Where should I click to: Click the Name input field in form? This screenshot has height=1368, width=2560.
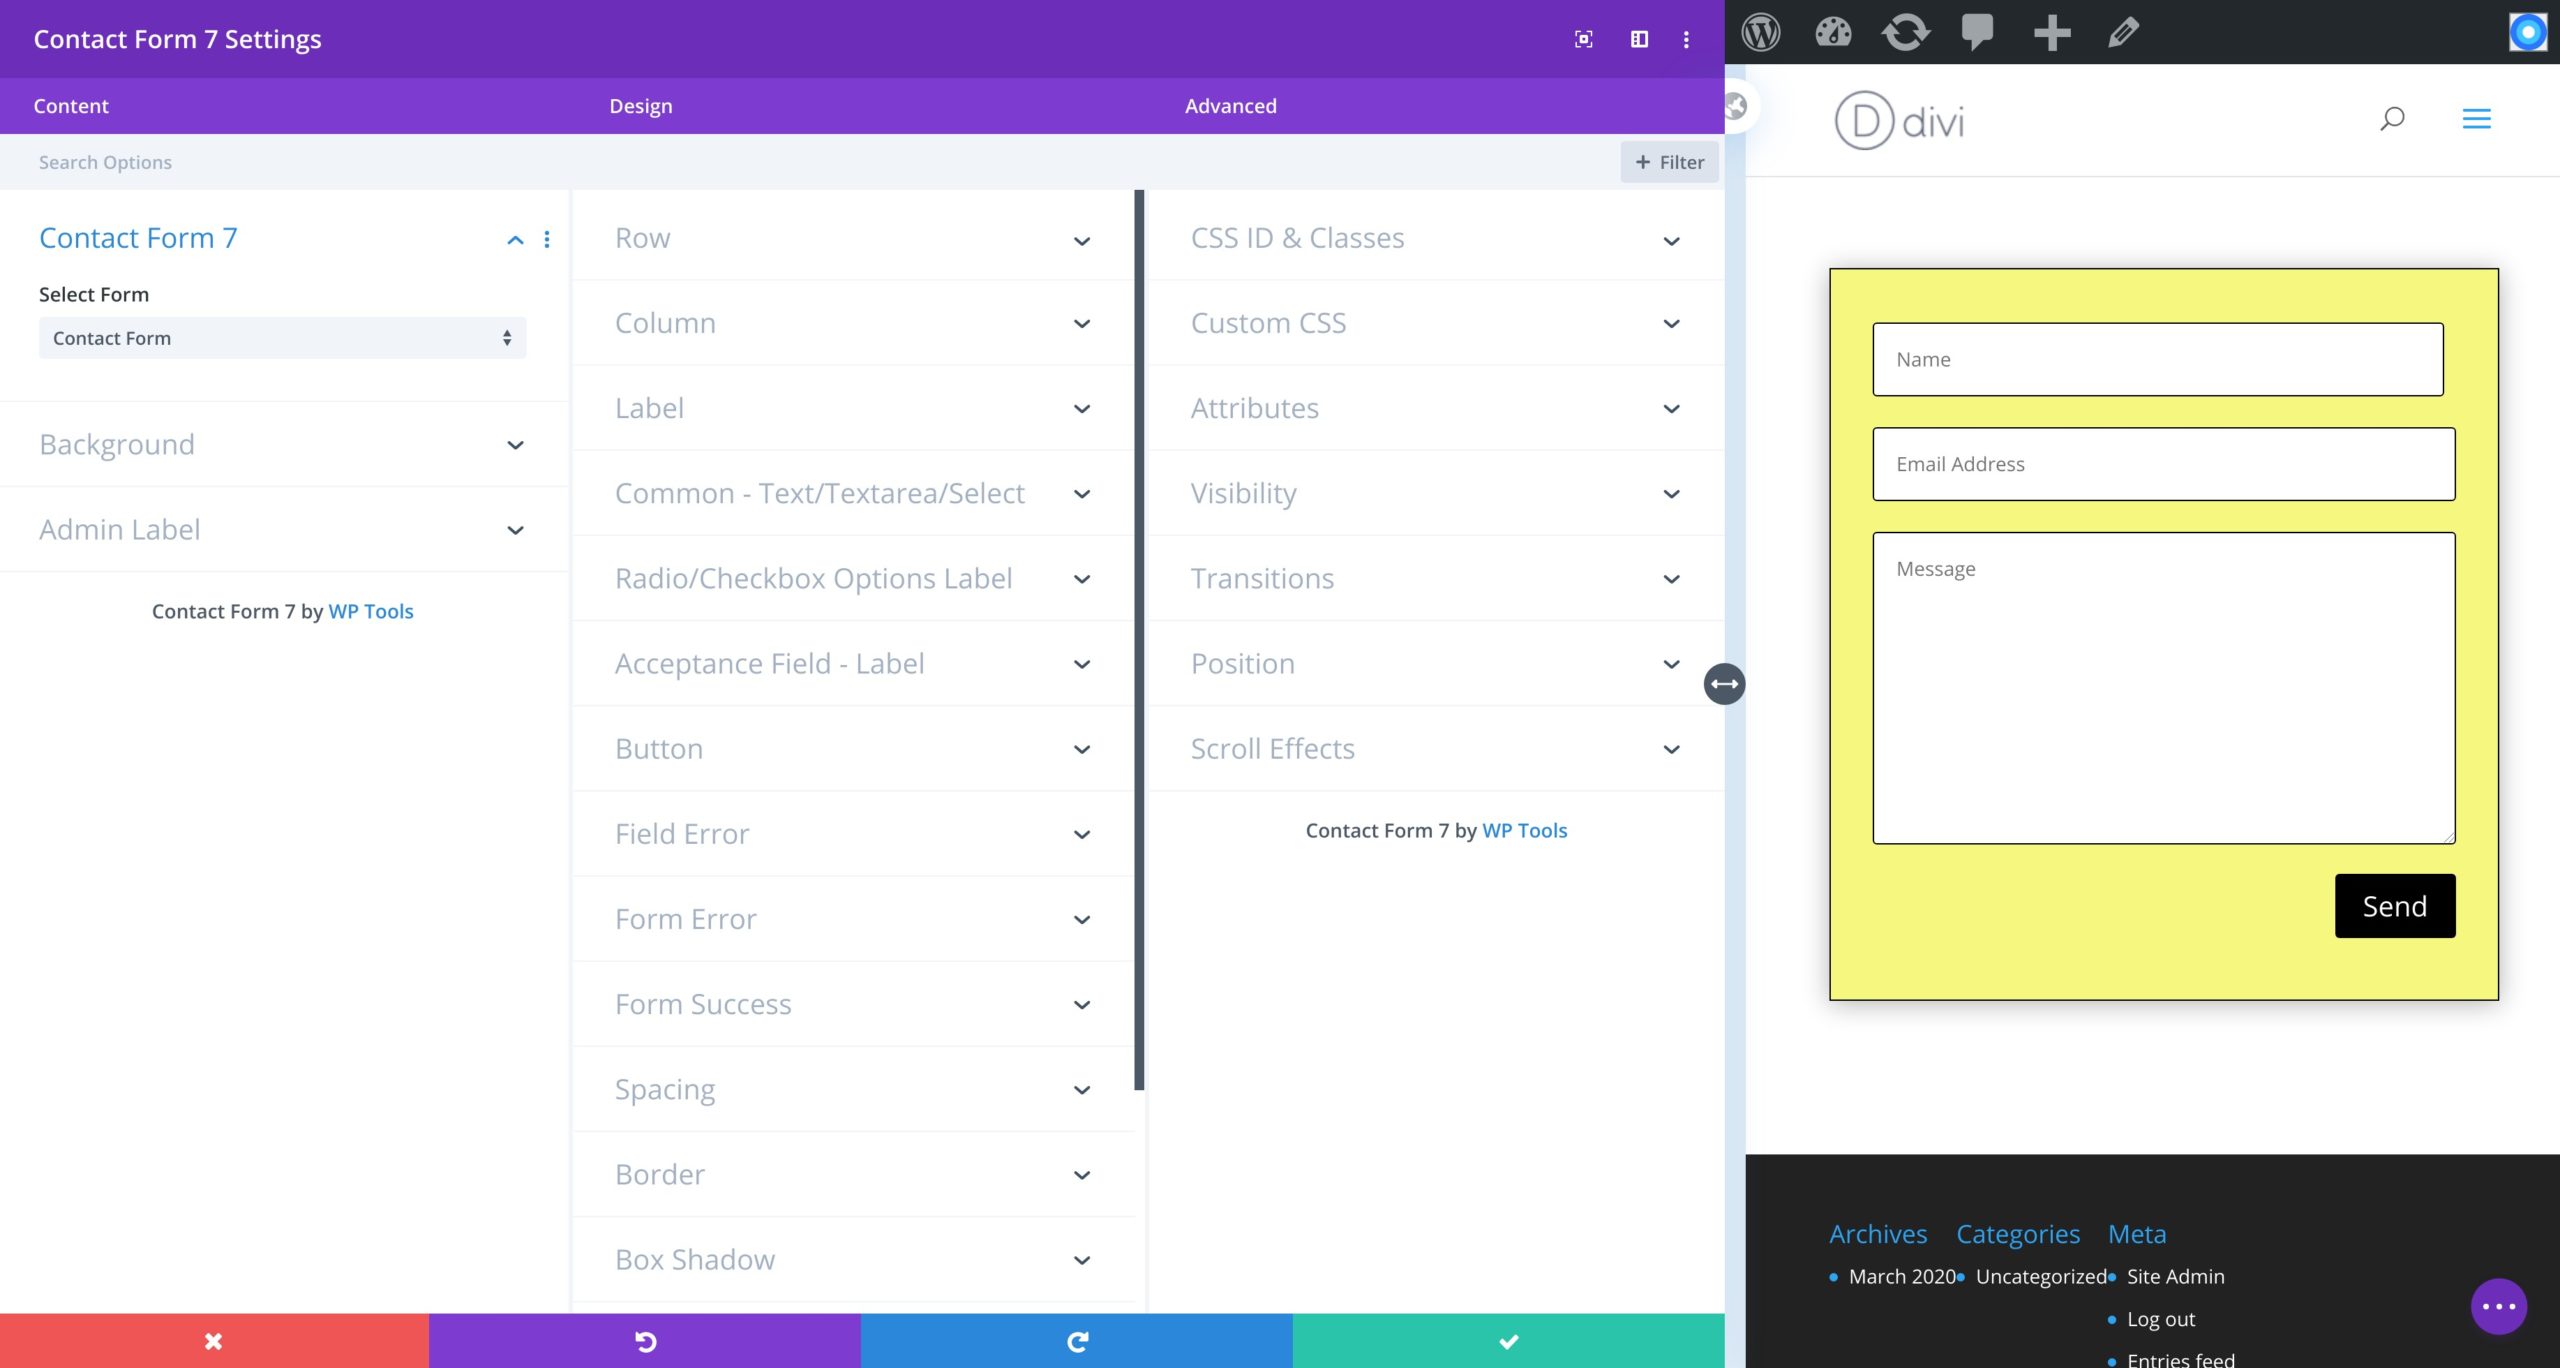click(x=2159, y=357)
